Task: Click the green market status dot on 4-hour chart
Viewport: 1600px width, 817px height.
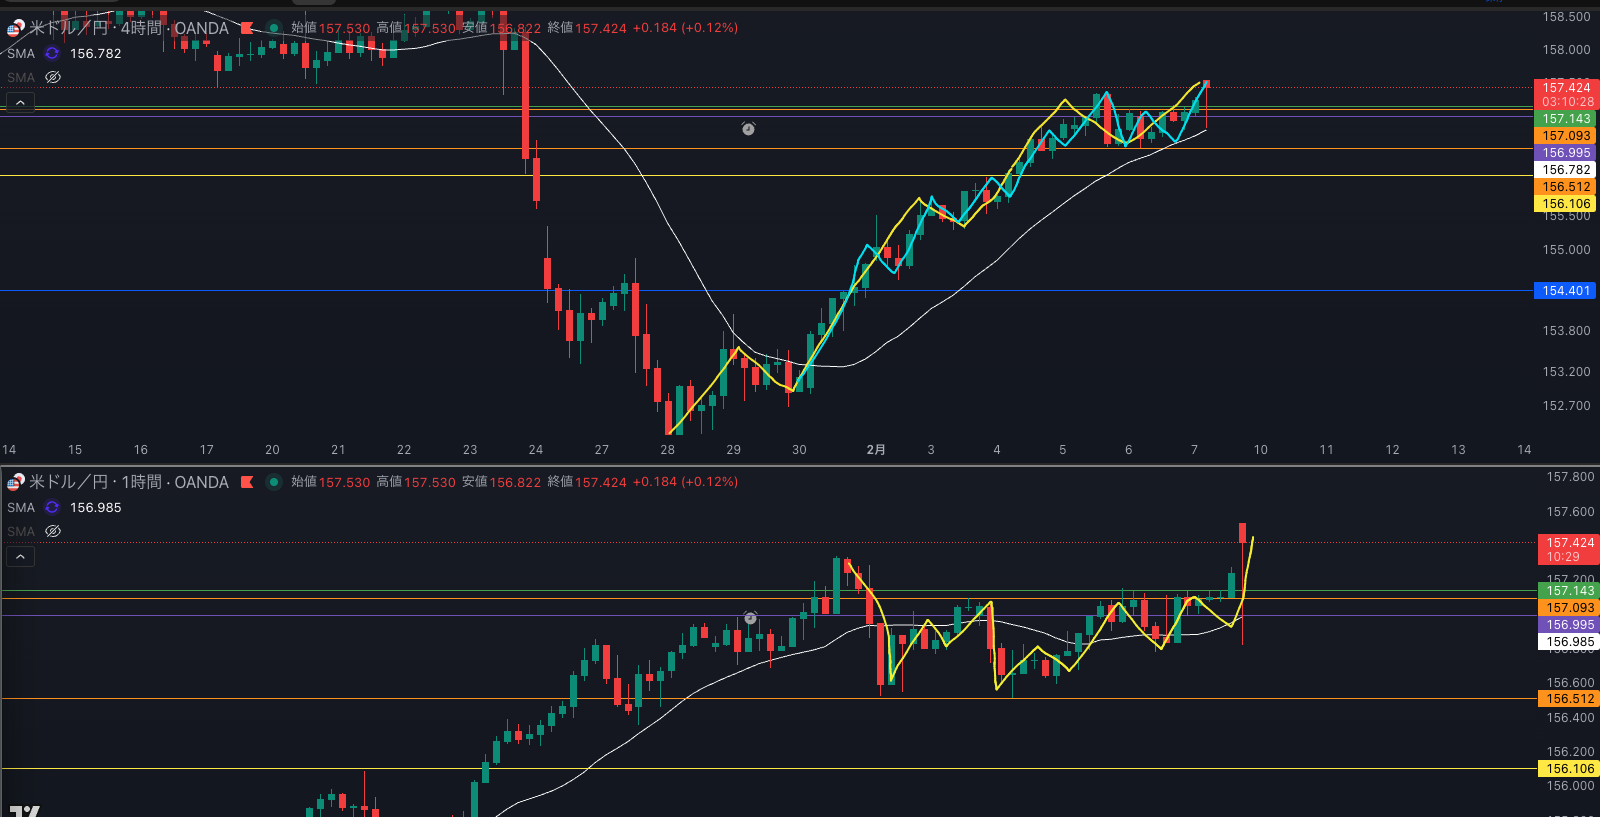Action: [x=273, y=28]
